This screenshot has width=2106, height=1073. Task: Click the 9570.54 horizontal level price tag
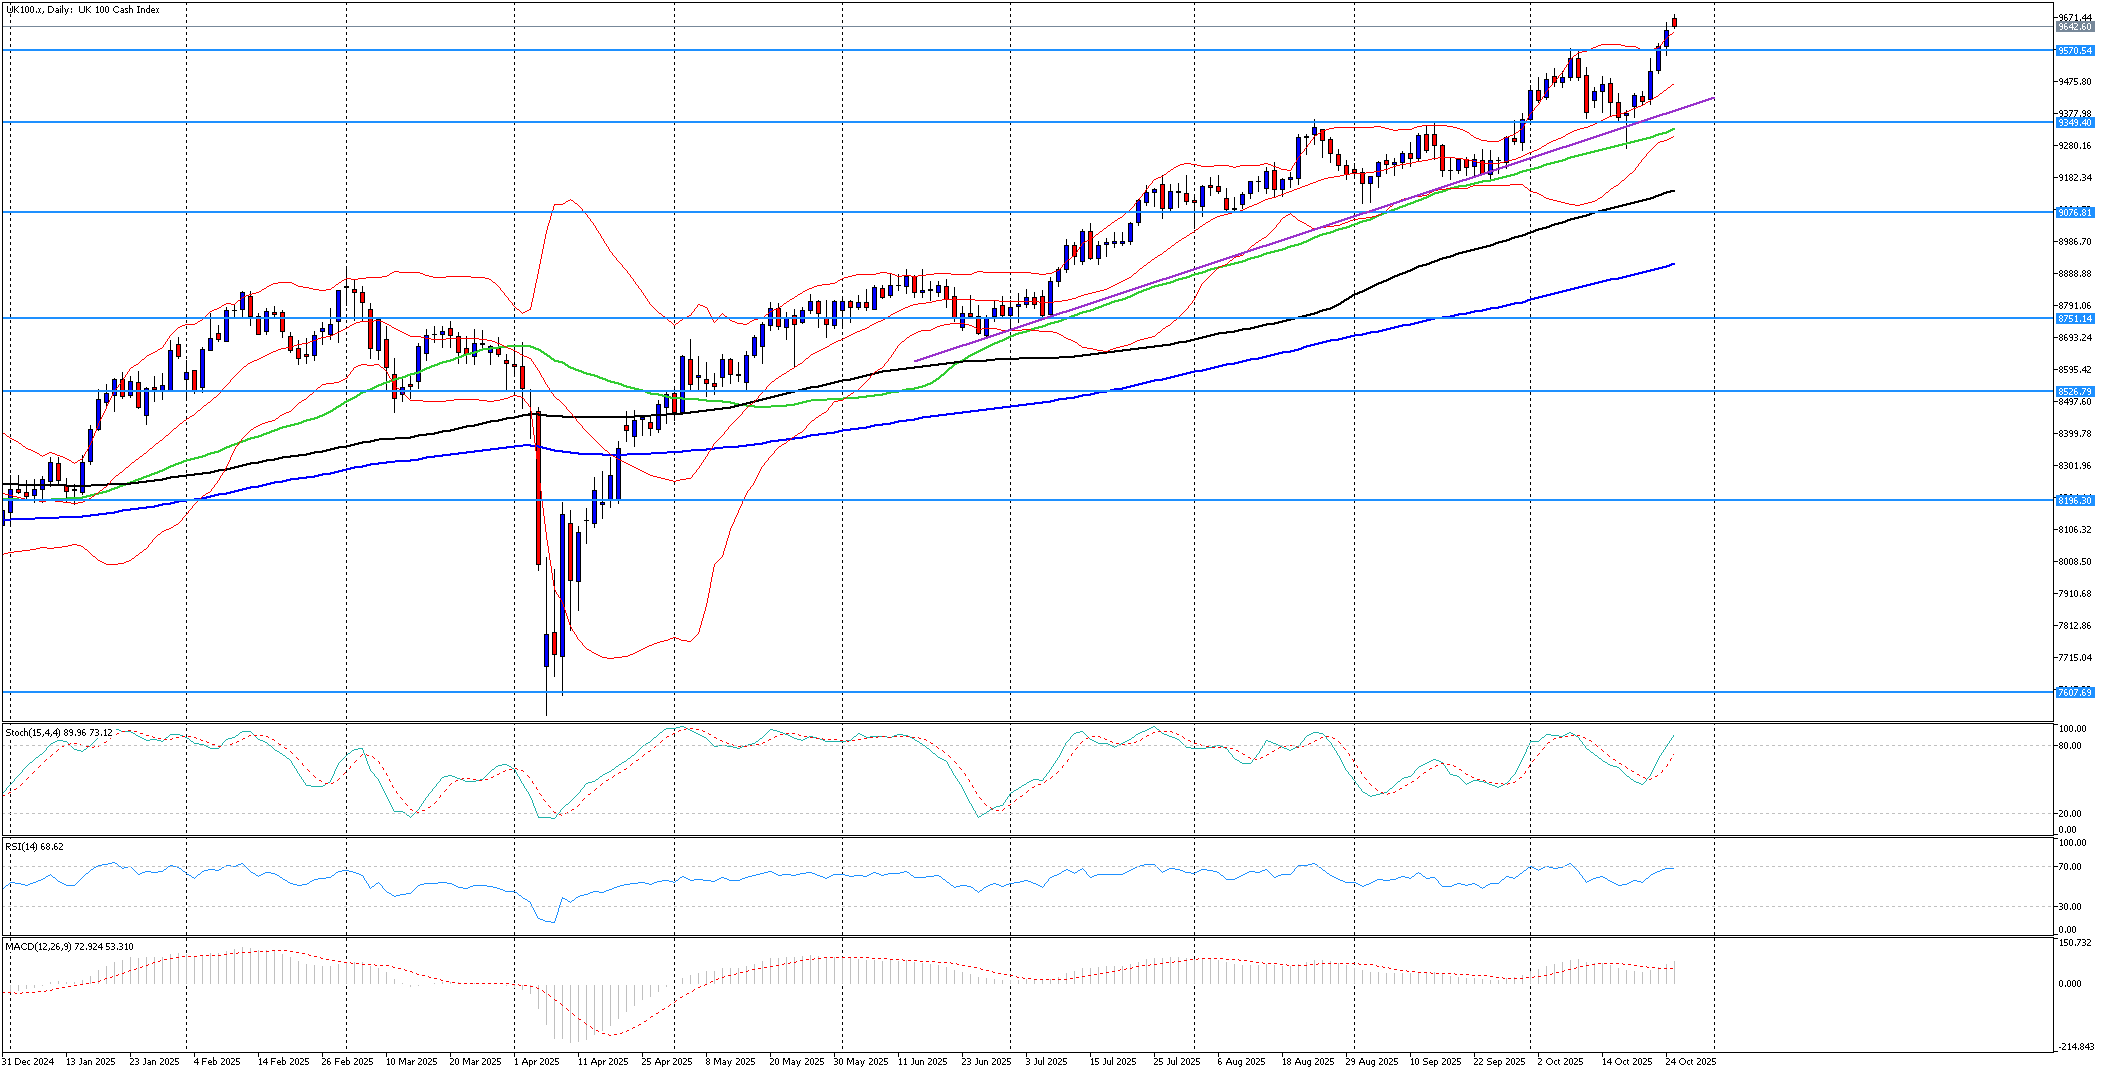tap(2074, 51)
